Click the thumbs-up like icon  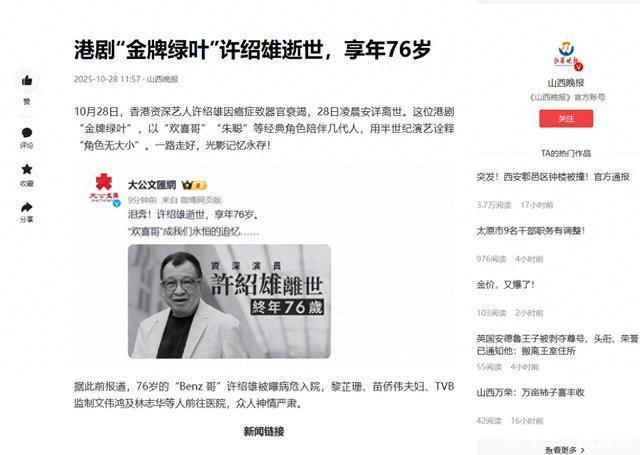[27, 80]
